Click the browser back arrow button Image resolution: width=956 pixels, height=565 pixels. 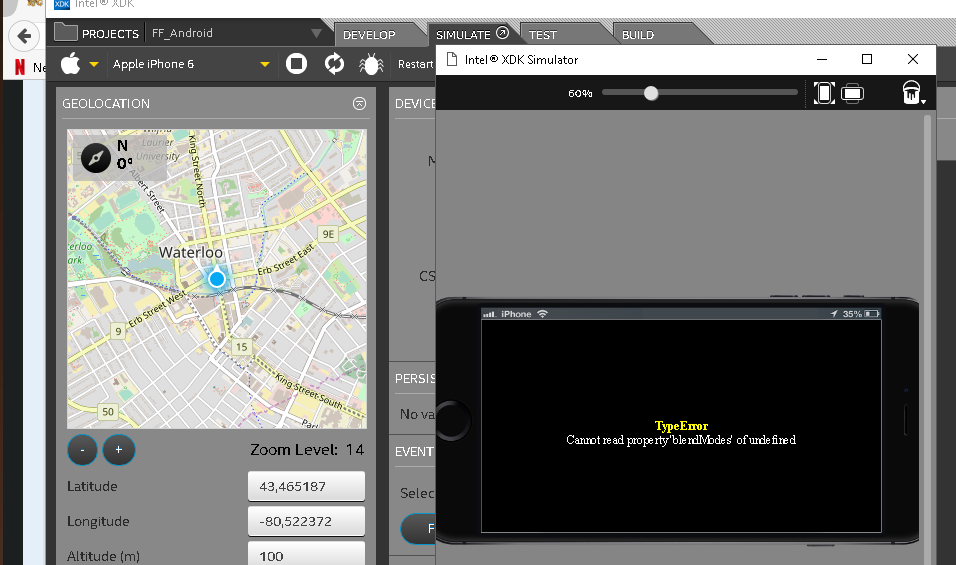pyautogui.click(x=24, y=36)
